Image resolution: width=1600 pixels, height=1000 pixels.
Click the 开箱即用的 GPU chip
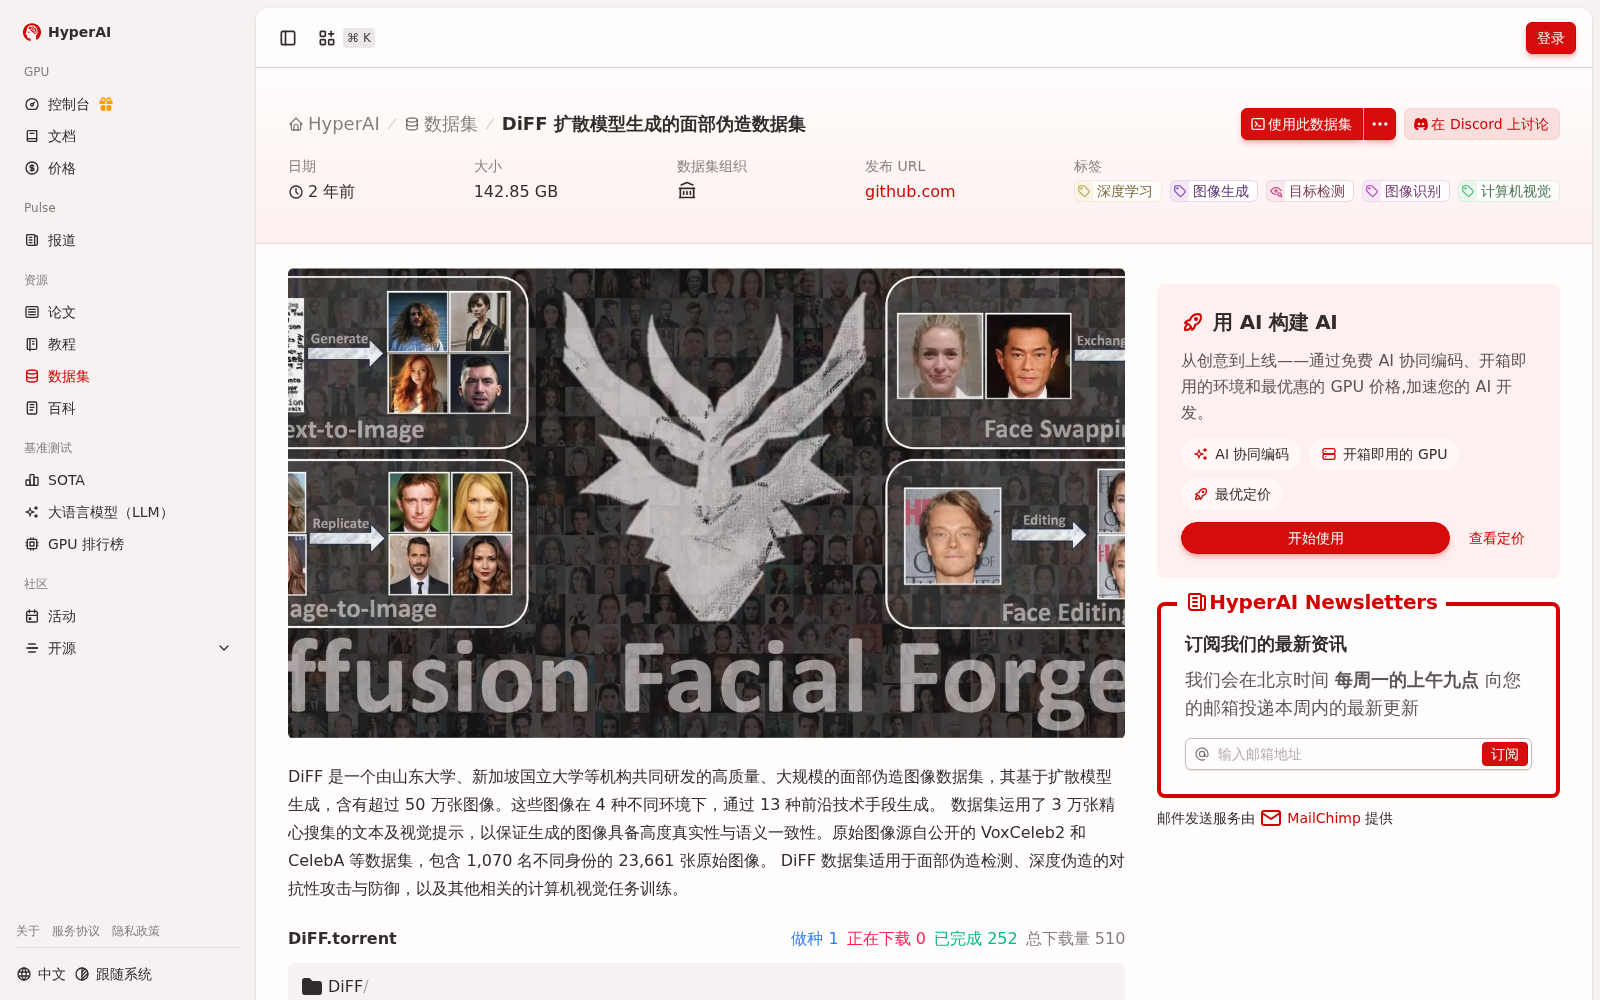pos(1384,454)
